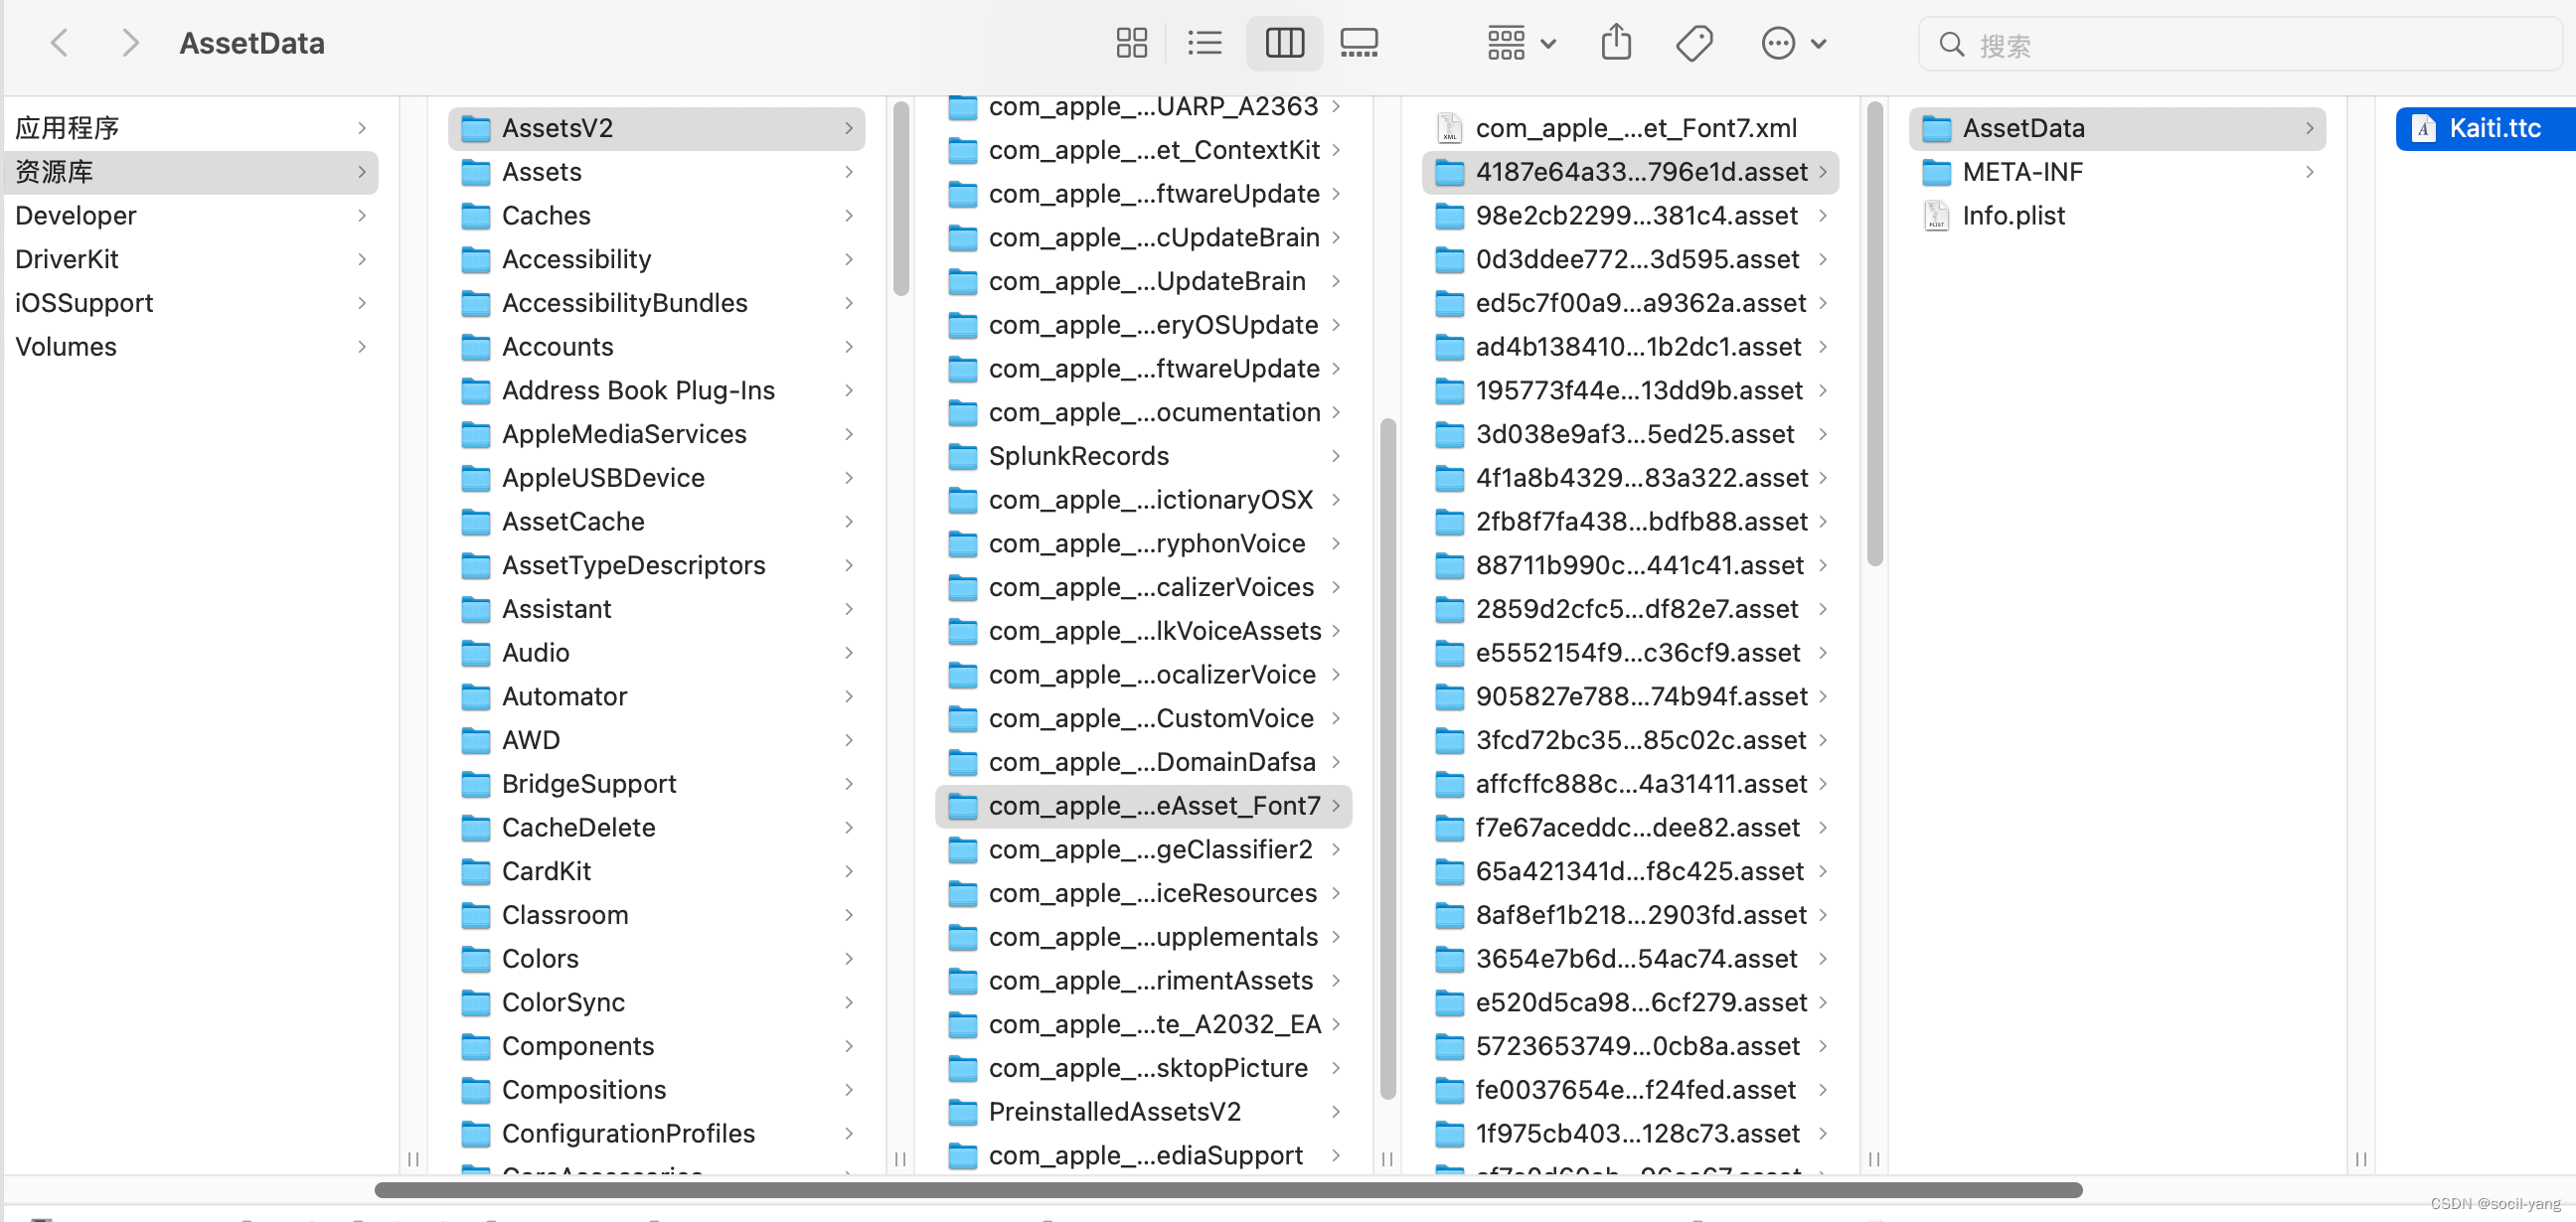Screen dimensions: 2576x1222
Task: Click the Automator folder icon
Action: pos(475,696)
